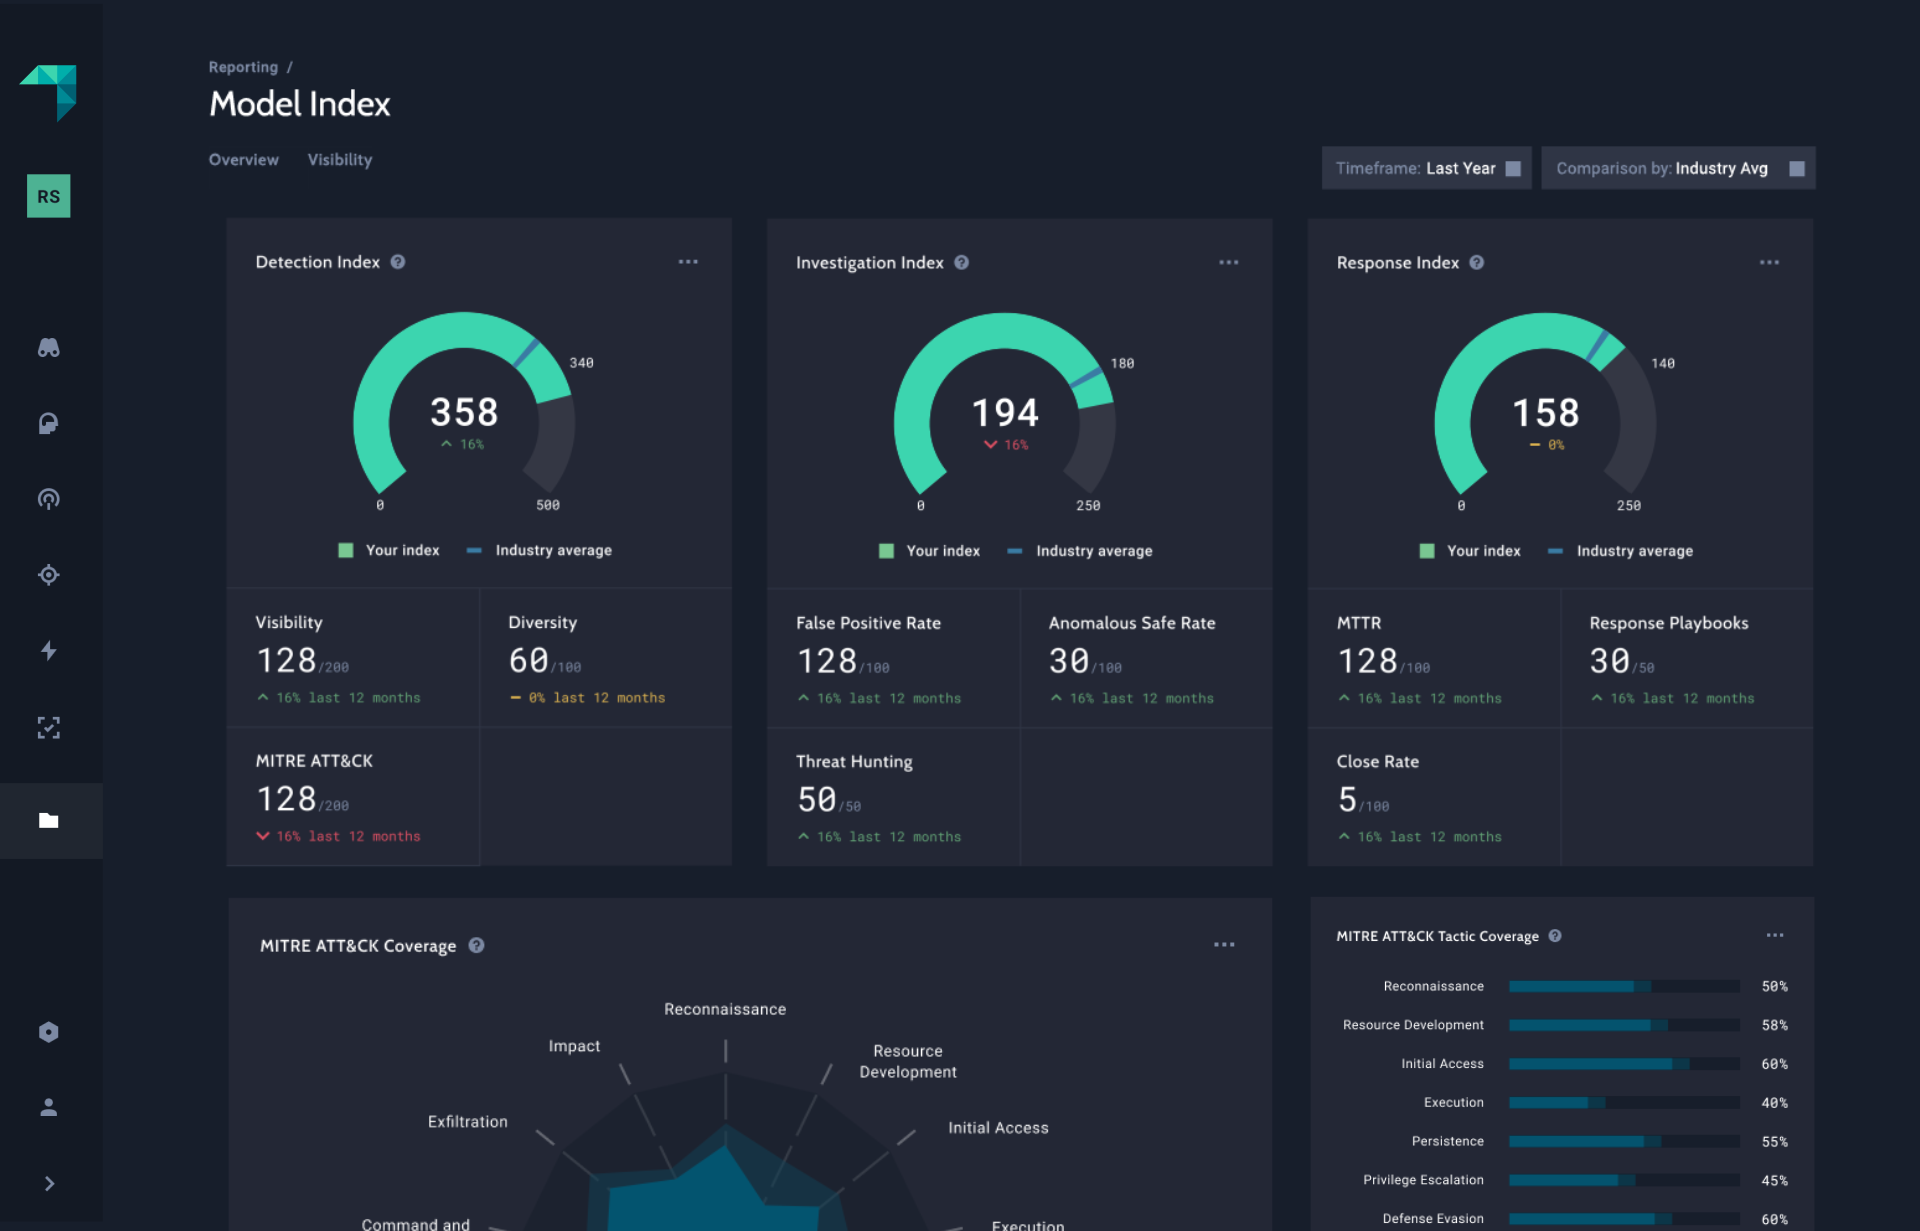Click the Detection Index 'Industry average' legend label
This screenshot has width=1920, height=1231.
click(x=554, y=550)
